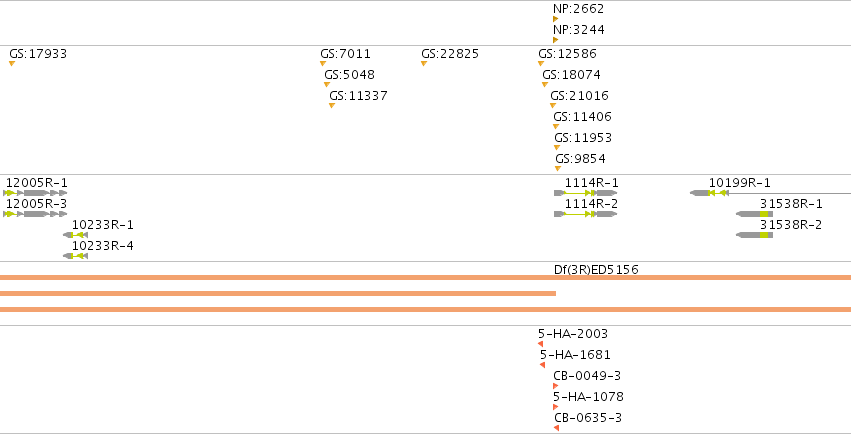Click the GS:9854 insertion label

coord(580,159)
